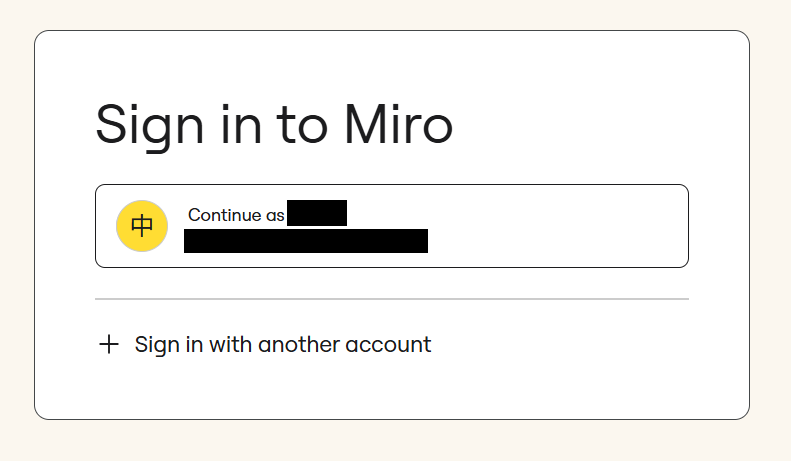
Task: Click the plus icon beside another account
Action: pyautogui.click(x=109, y=345)
